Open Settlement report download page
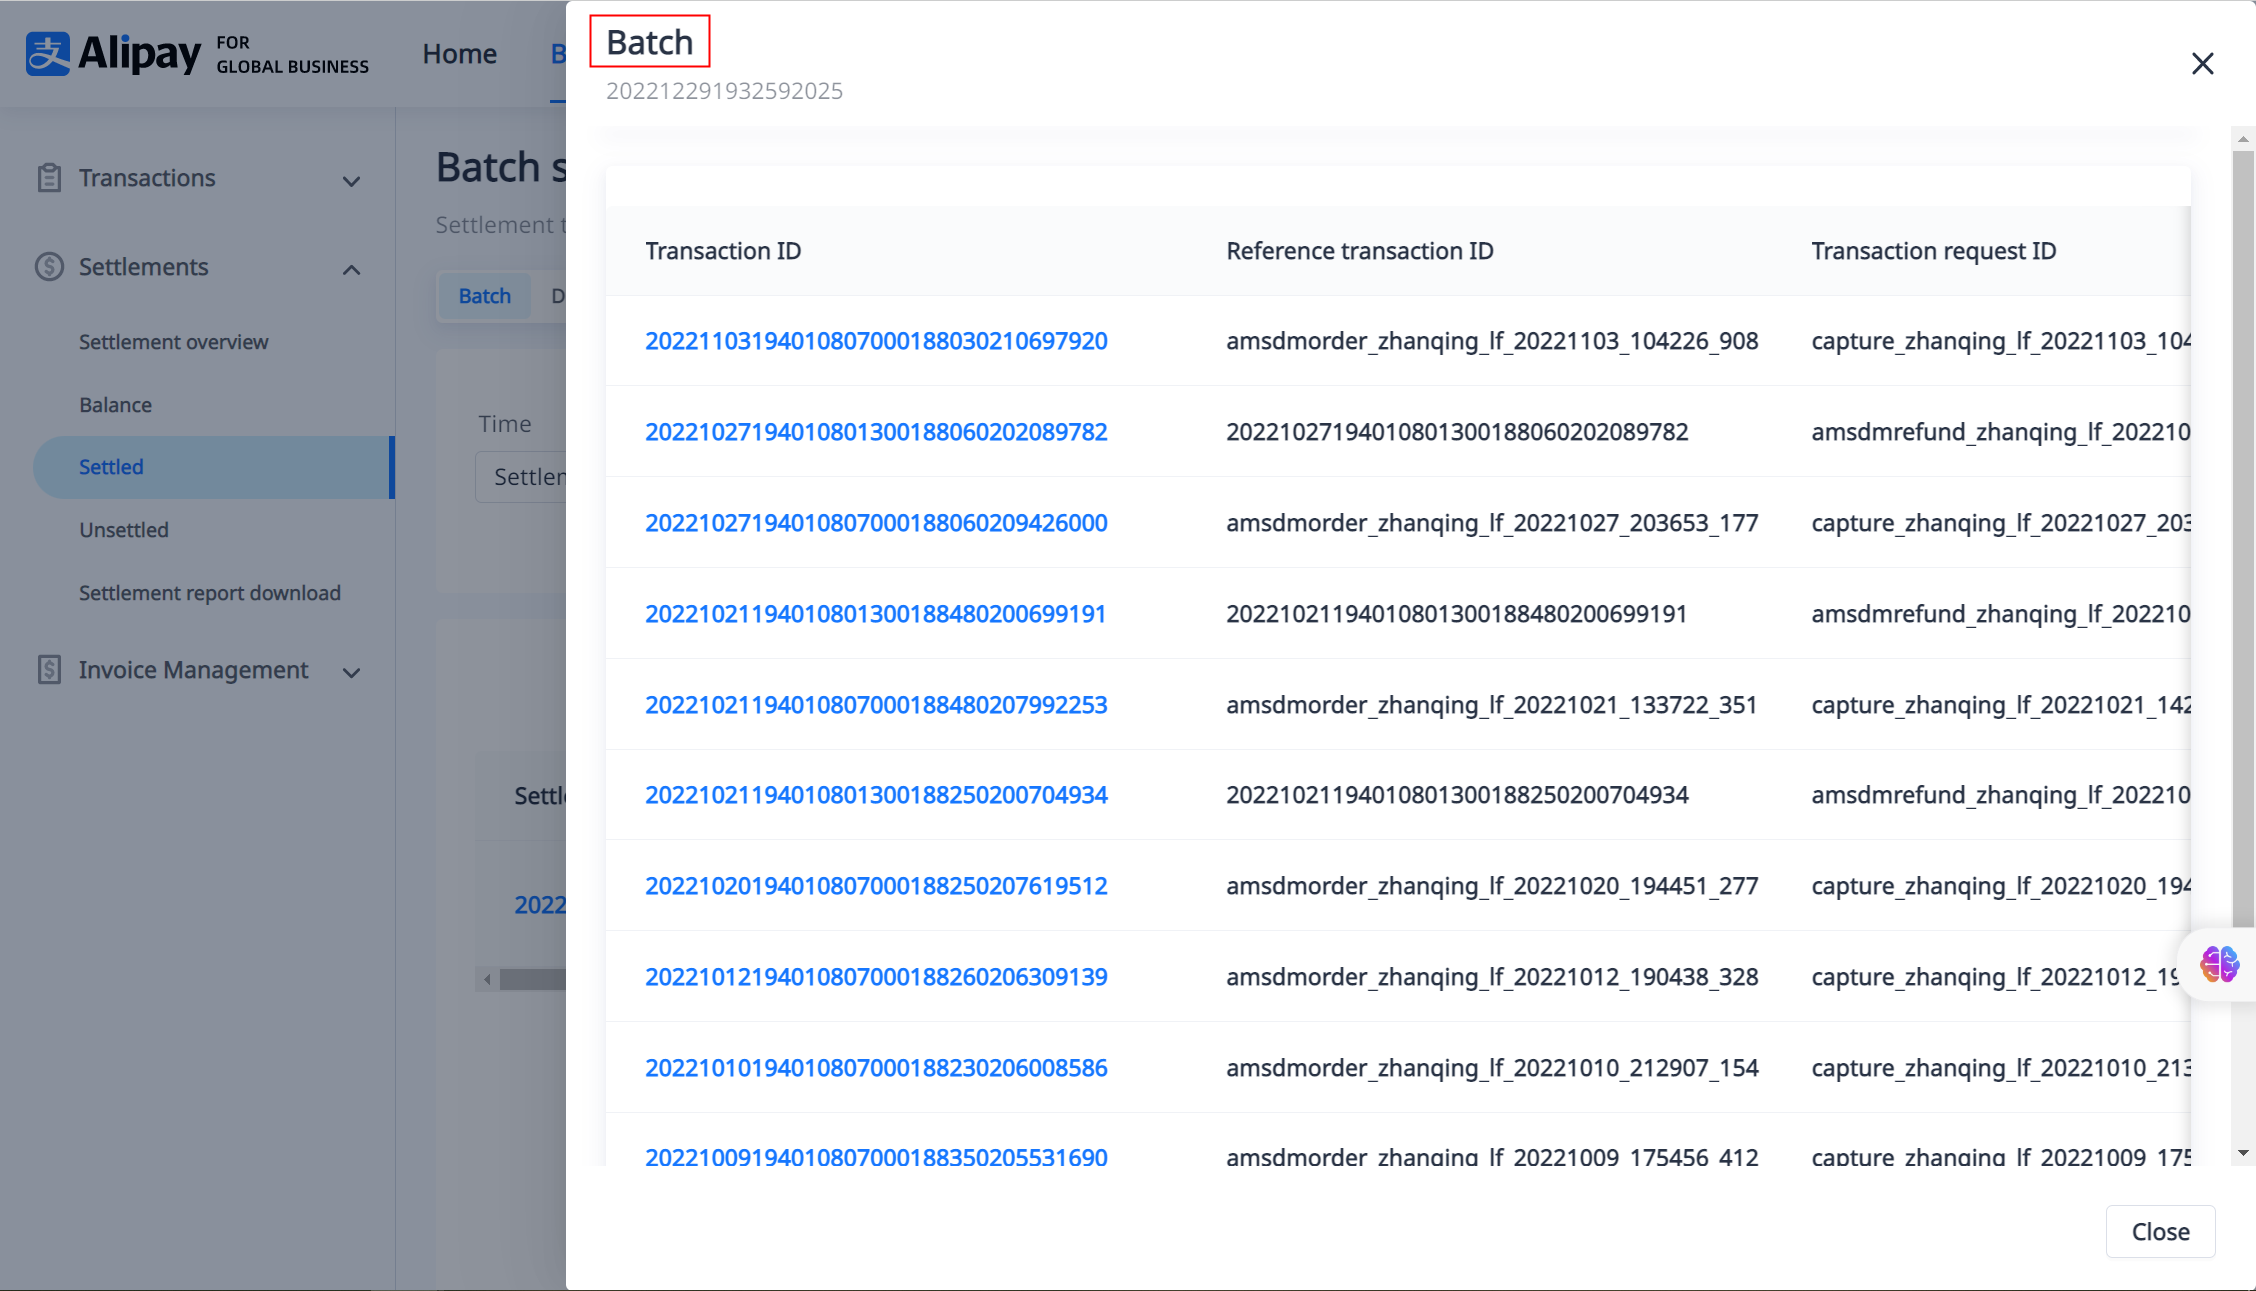This screenshot has height=1291, width=2256. [210, 593]
